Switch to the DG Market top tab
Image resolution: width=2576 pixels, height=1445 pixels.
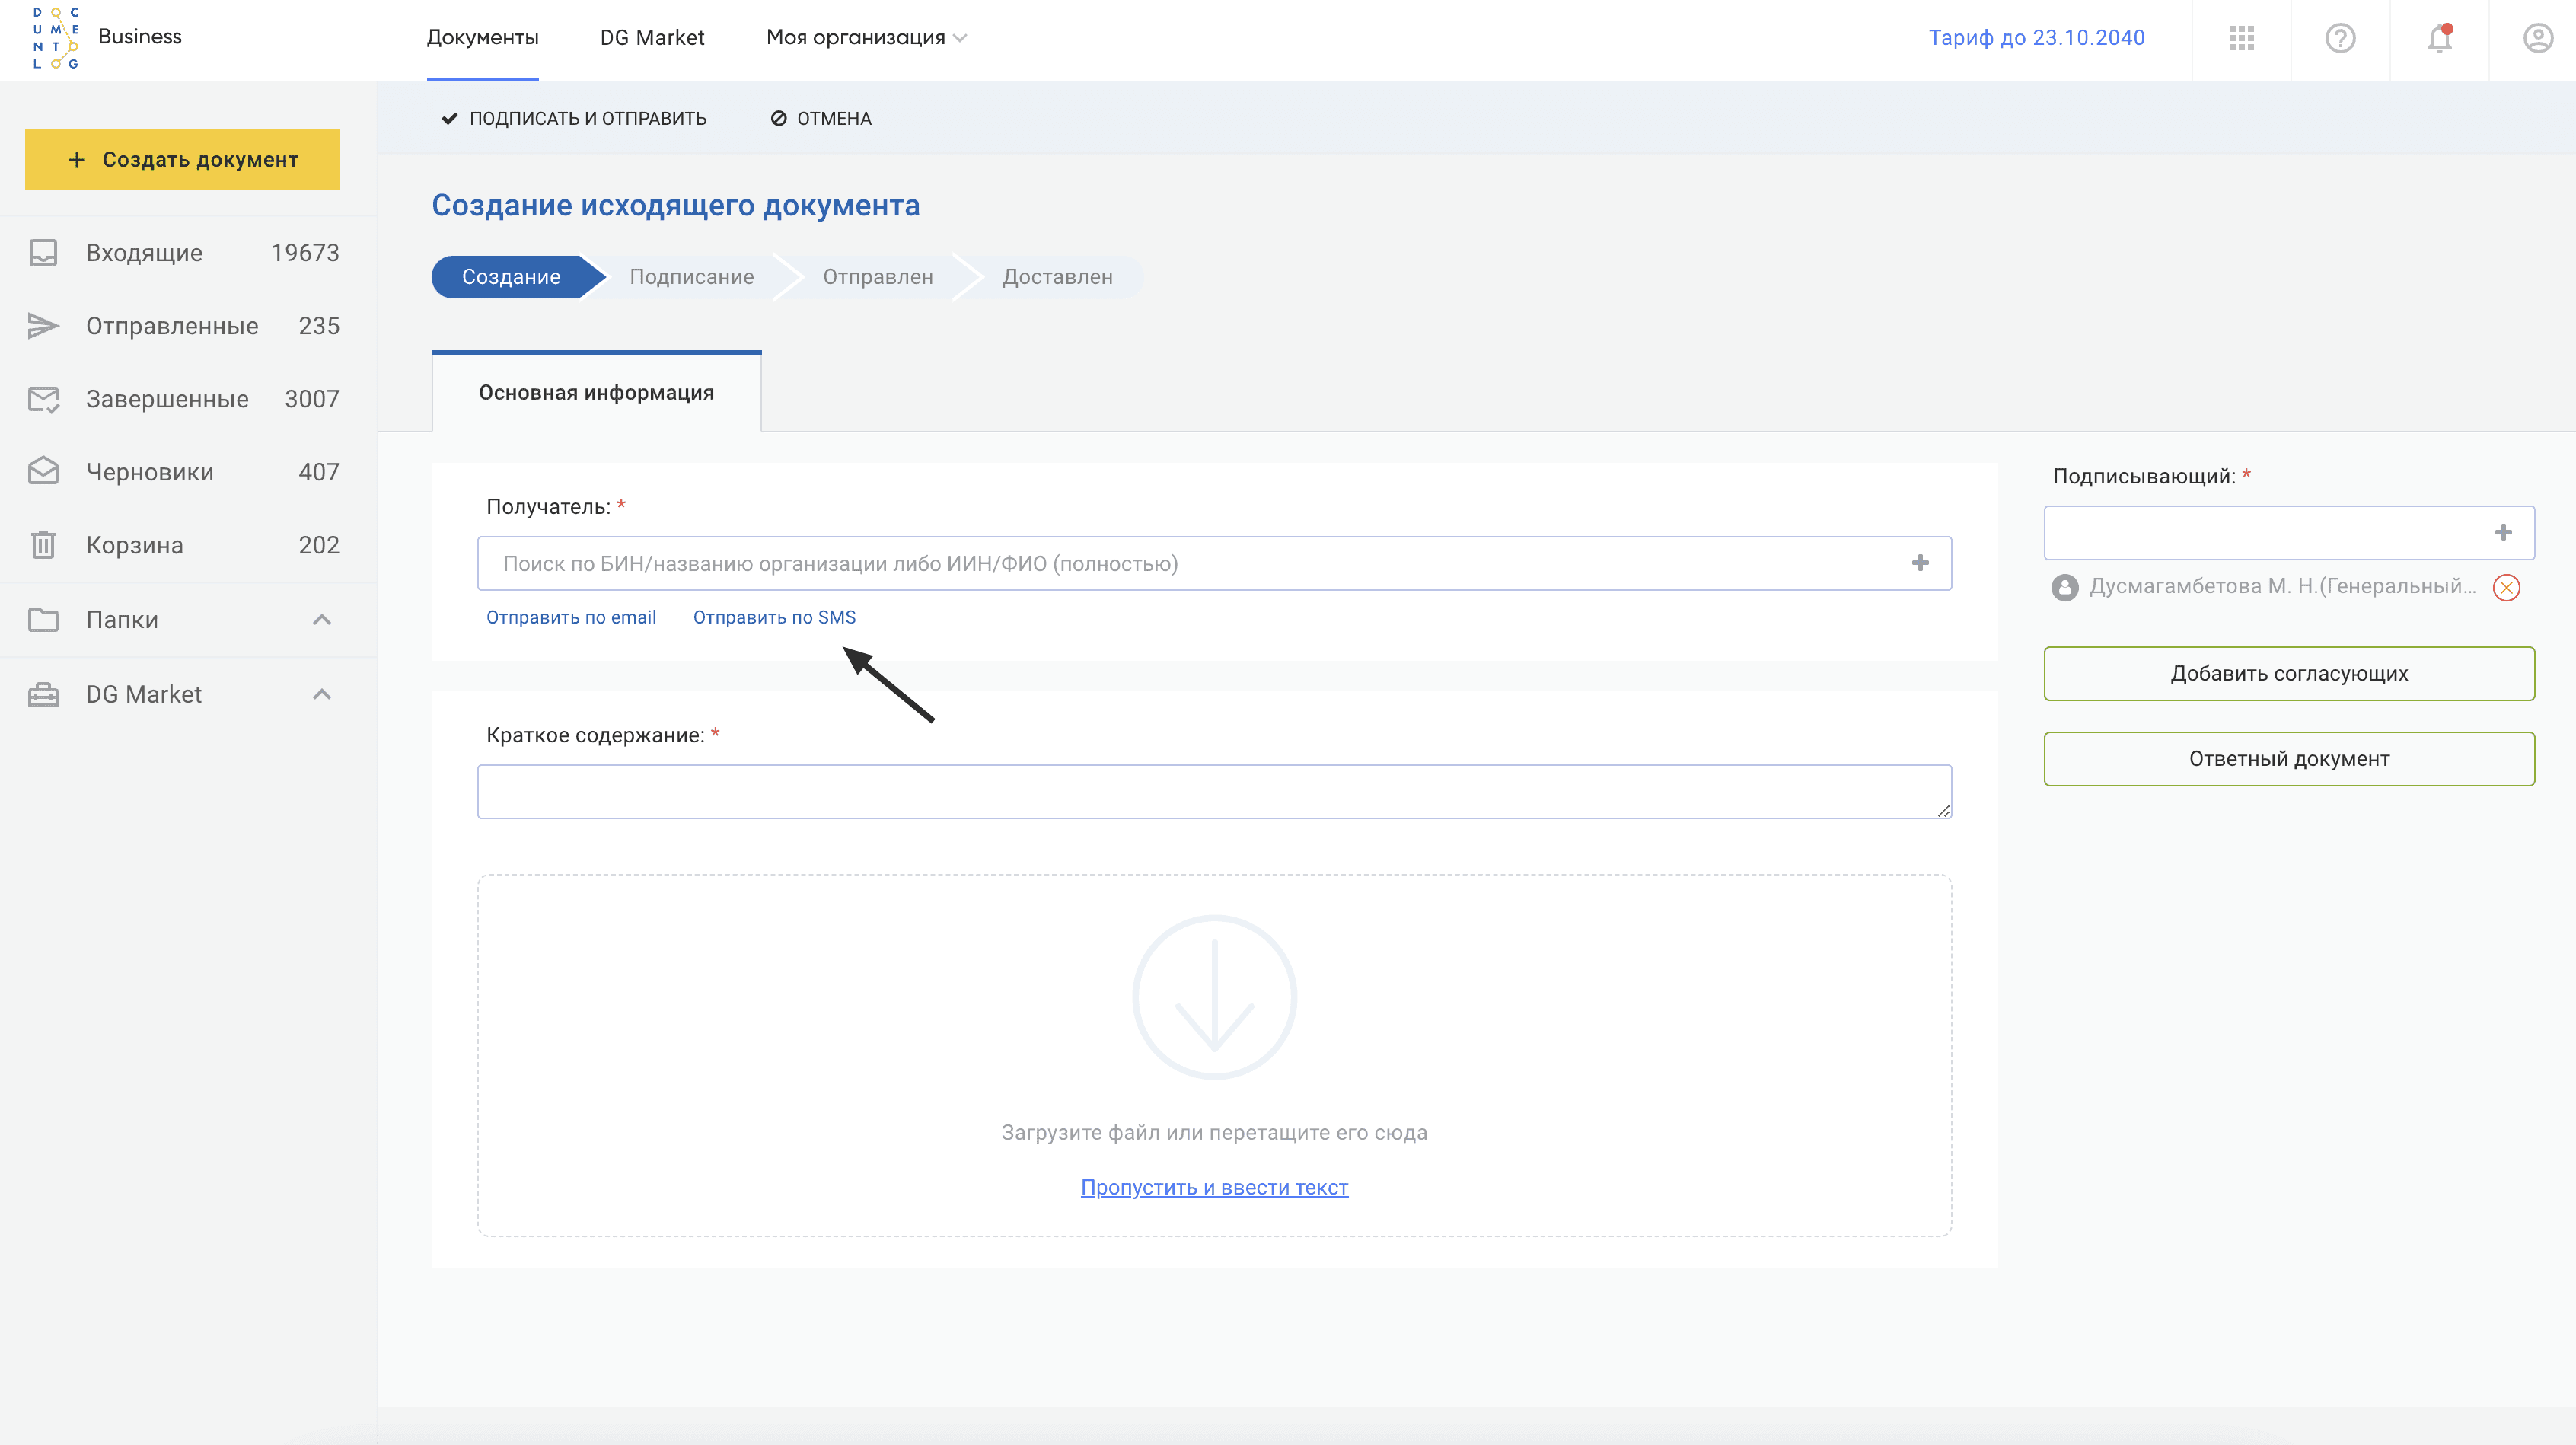click(x=652, y=38)
